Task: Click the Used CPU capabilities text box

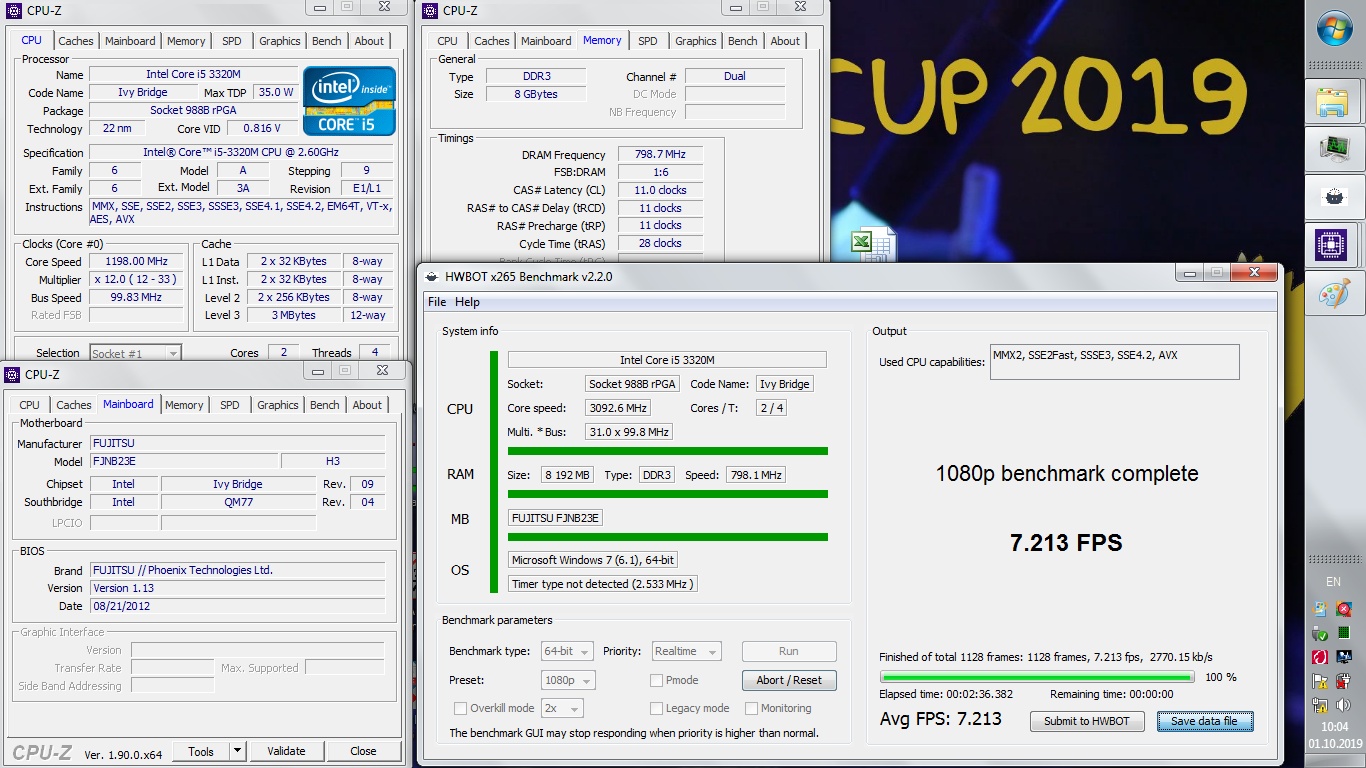Action: 1114,362
